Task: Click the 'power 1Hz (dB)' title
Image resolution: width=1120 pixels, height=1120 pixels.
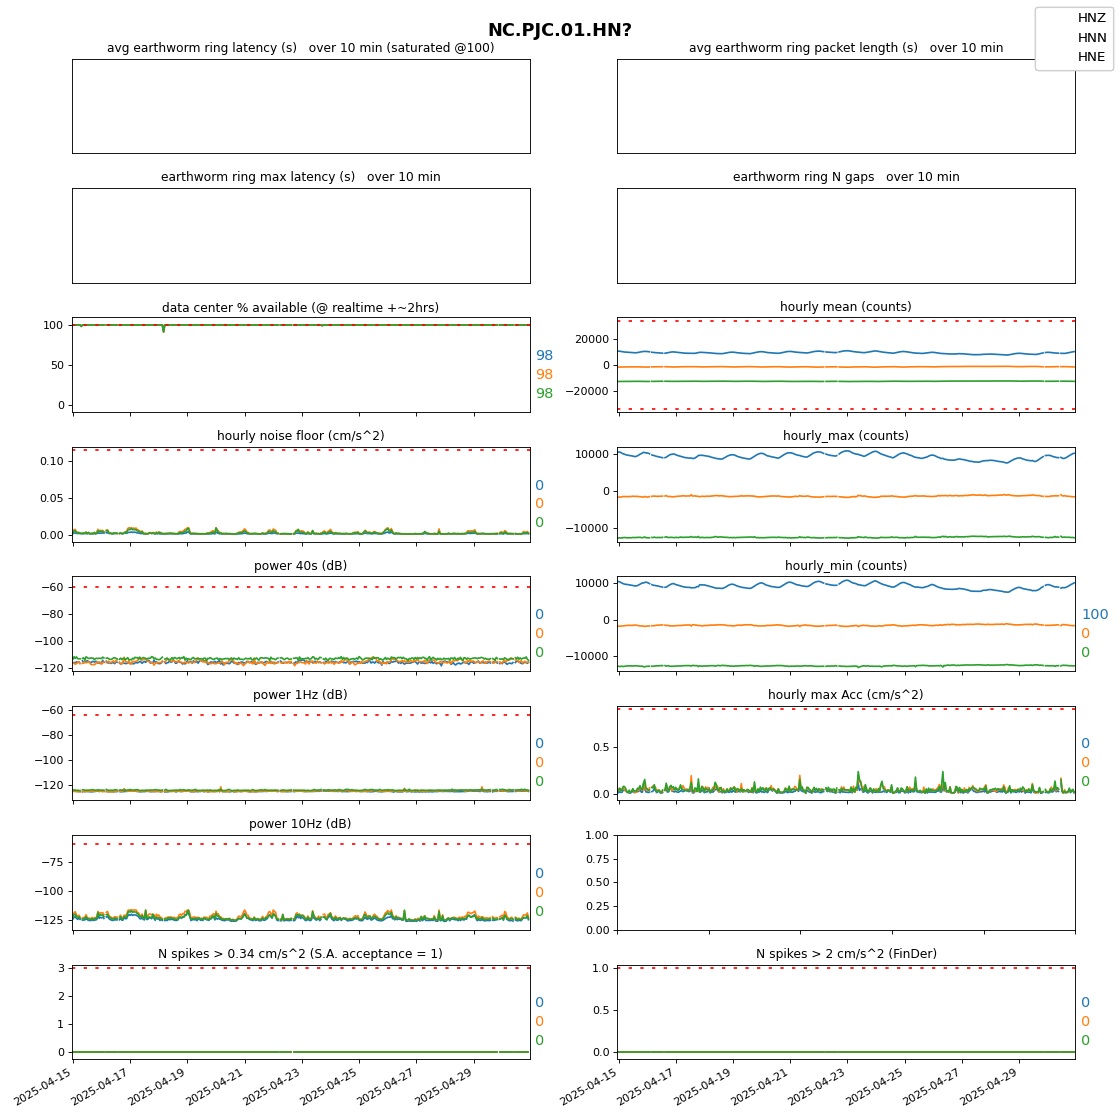Action: tap(300, 695)
